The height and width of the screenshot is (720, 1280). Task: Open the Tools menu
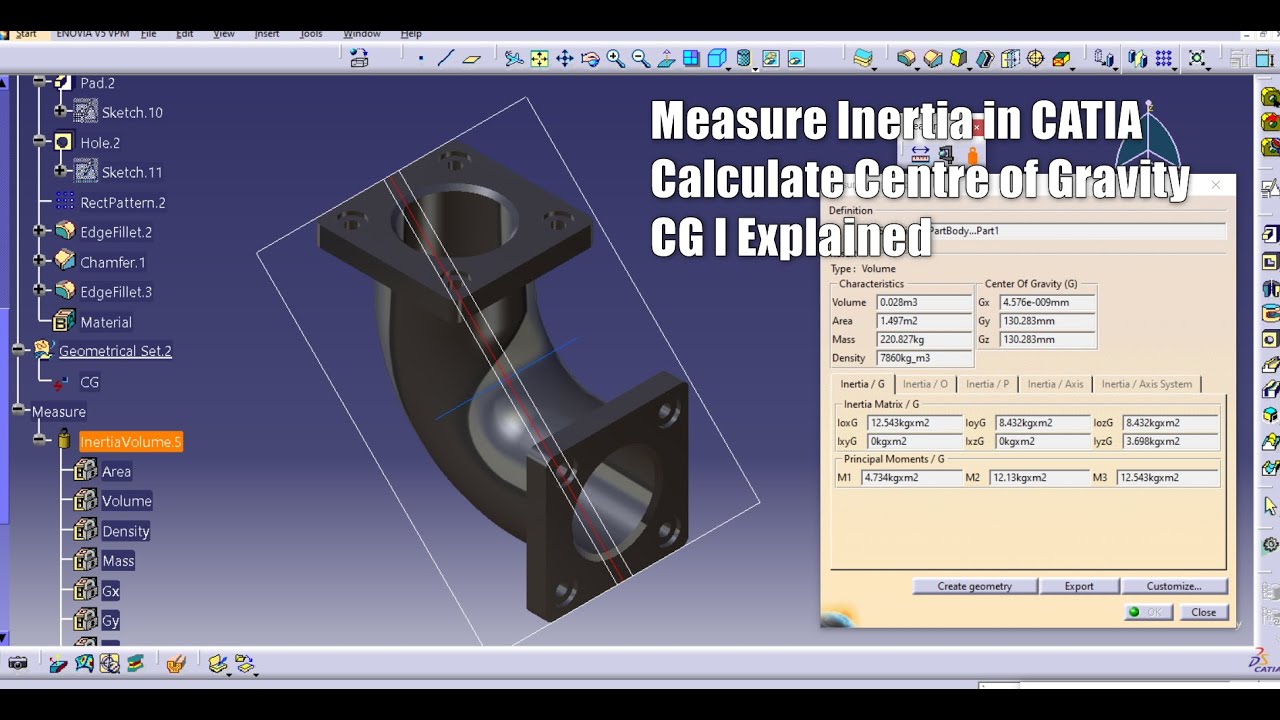click(x=311, y=34)
